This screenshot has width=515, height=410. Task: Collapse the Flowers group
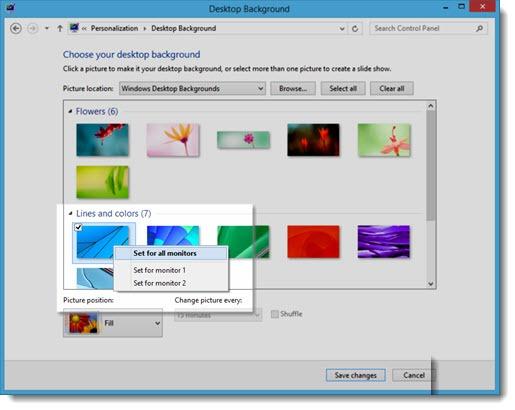[x=70, y=111]
